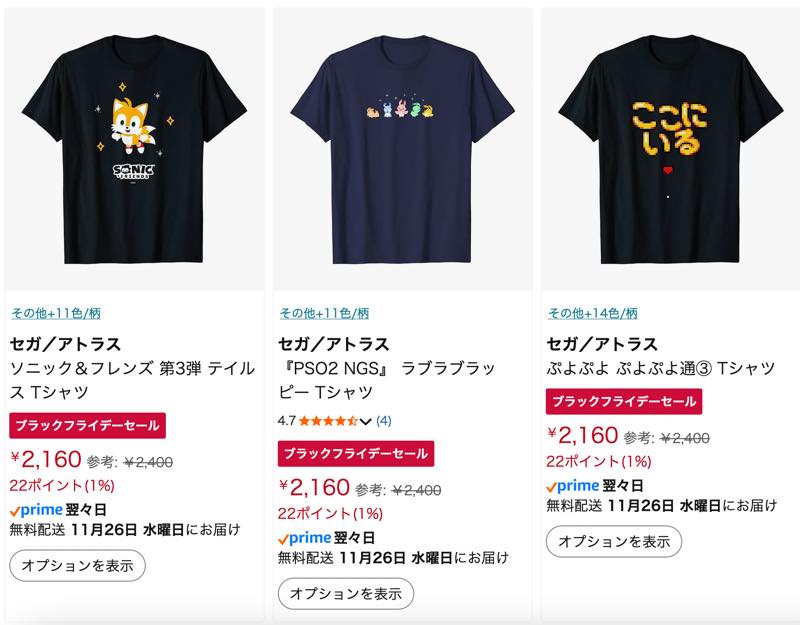Open the ぷよぷよ通③ Tシャツ title
This screenshot has width=800, height=625.
661,368
